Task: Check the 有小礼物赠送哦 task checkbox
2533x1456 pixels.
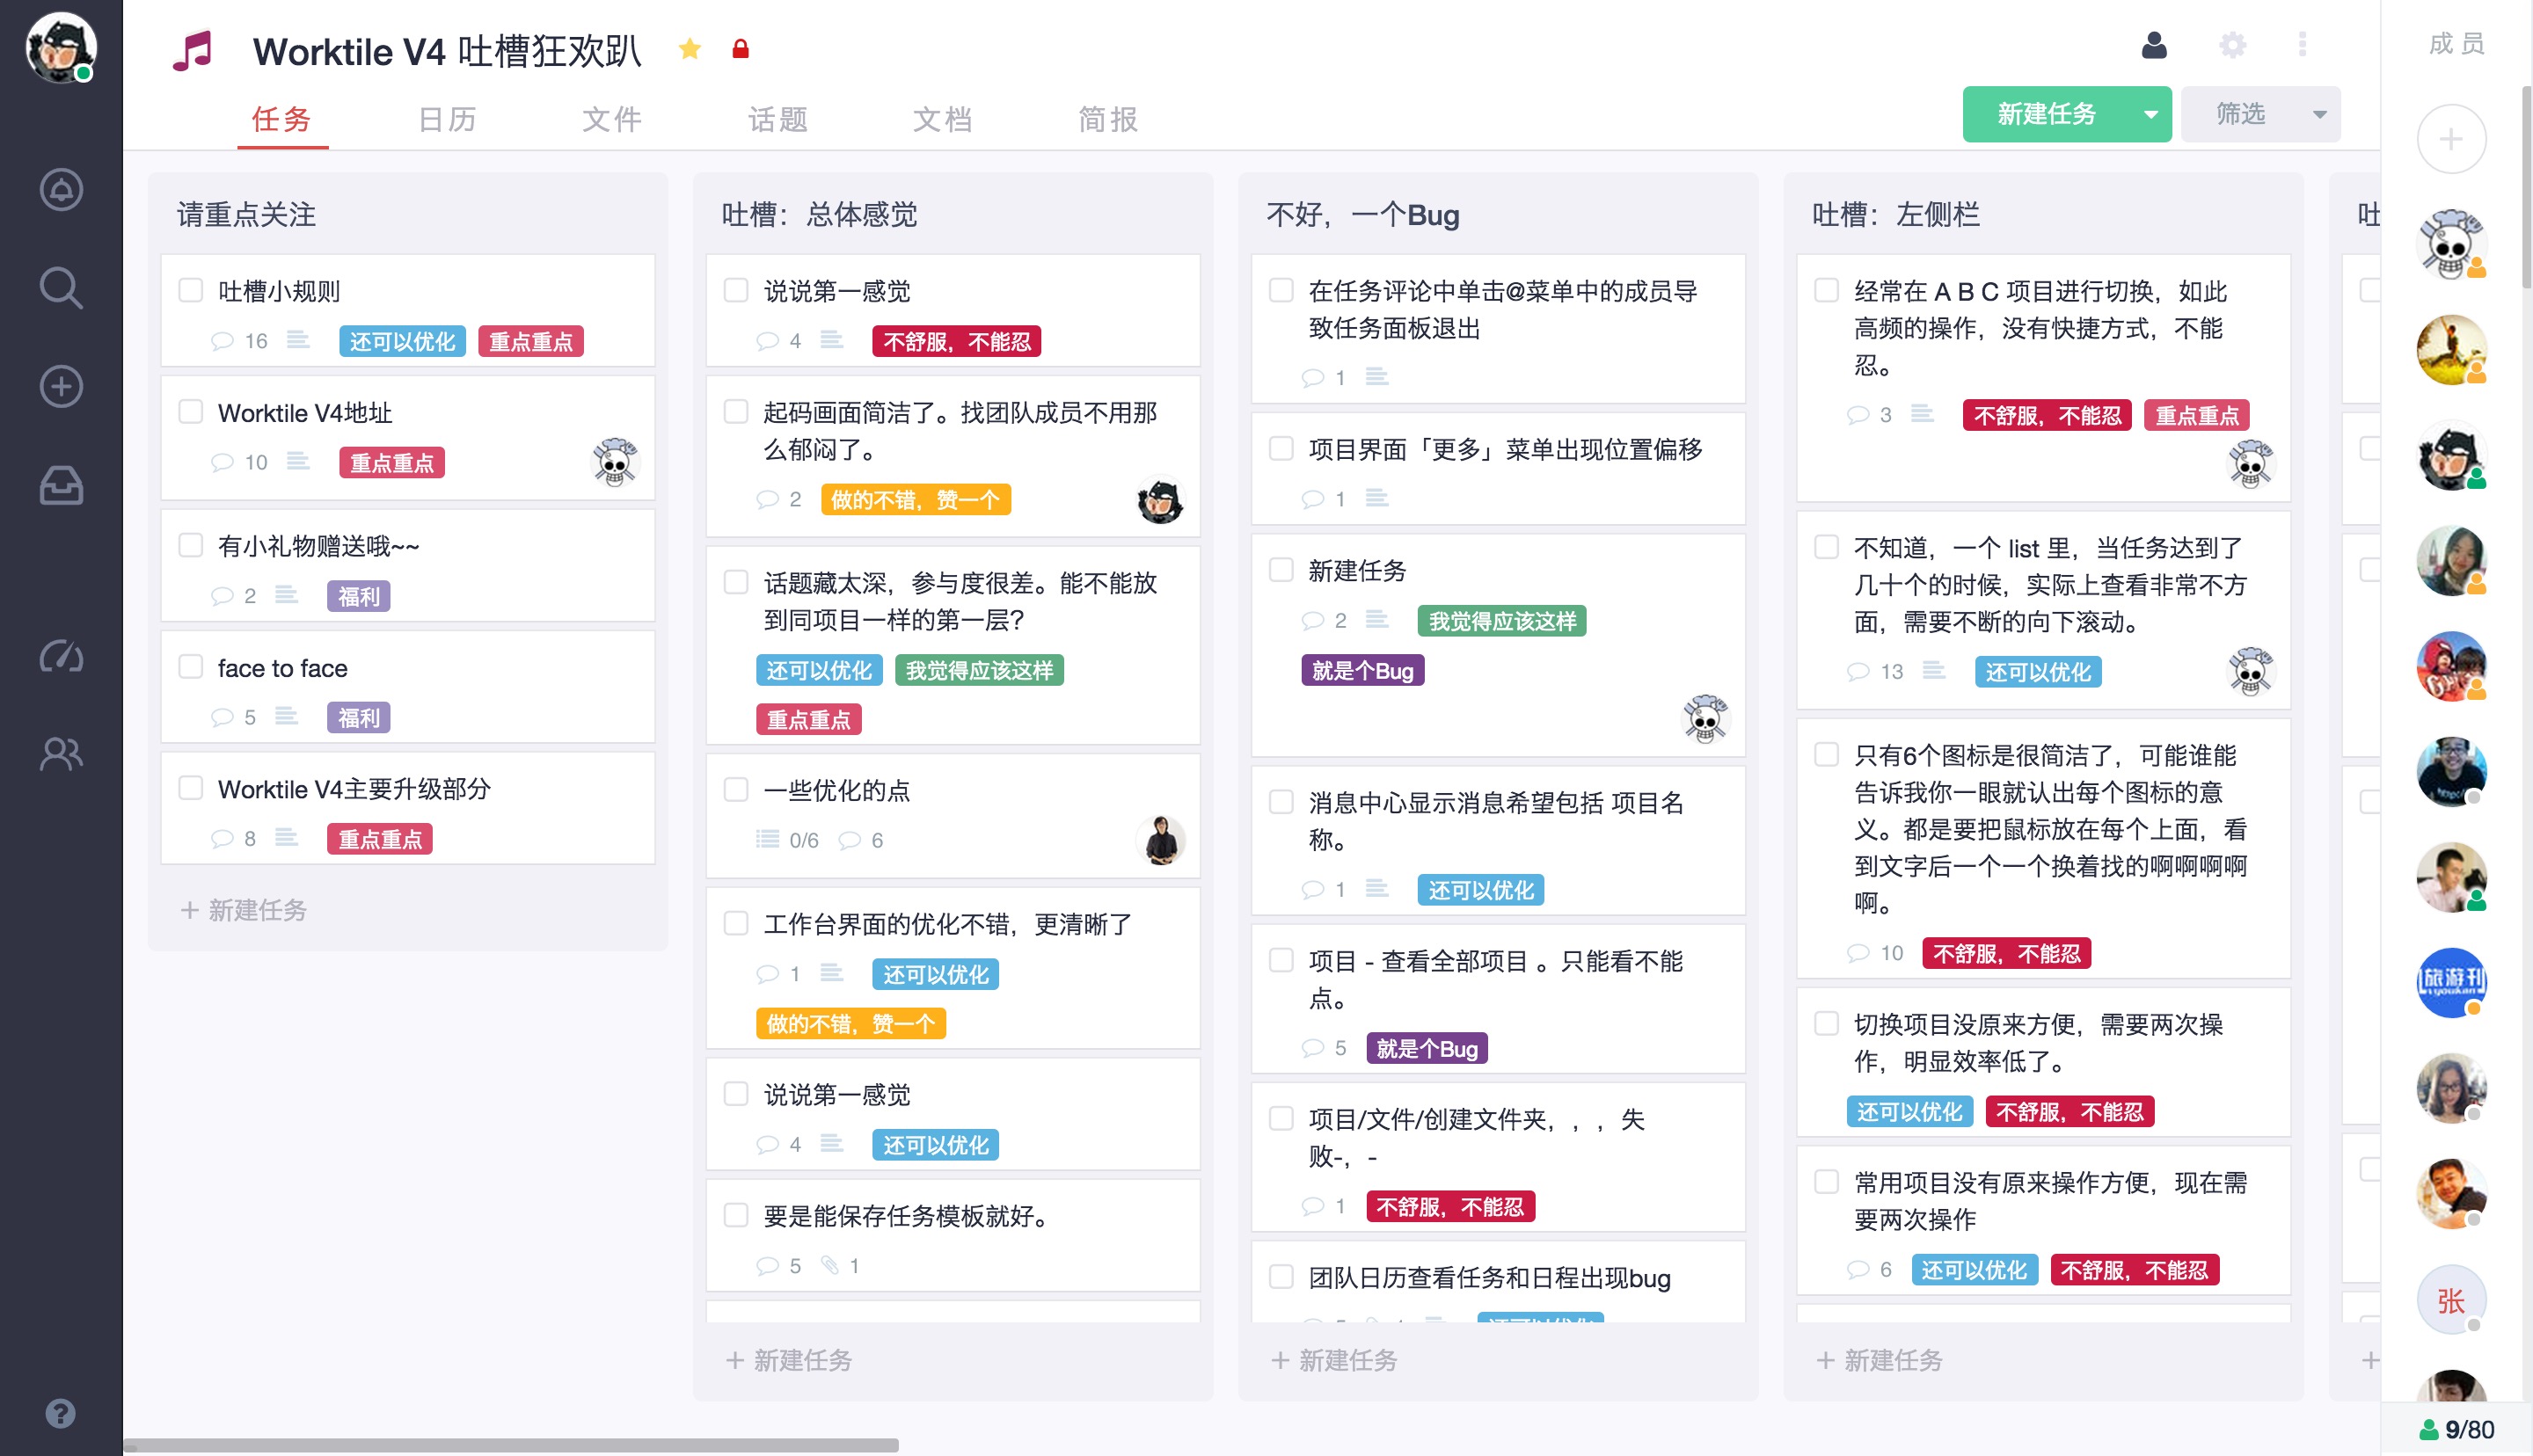Action: 190,545
